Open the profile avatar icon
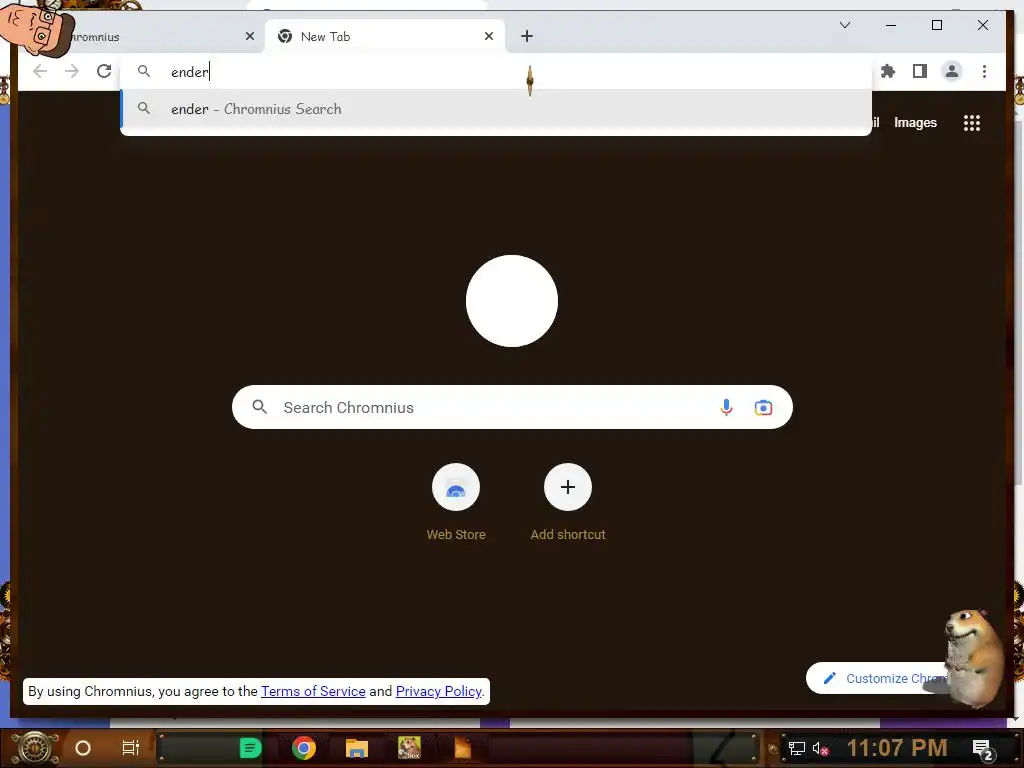 coord(952,71)
